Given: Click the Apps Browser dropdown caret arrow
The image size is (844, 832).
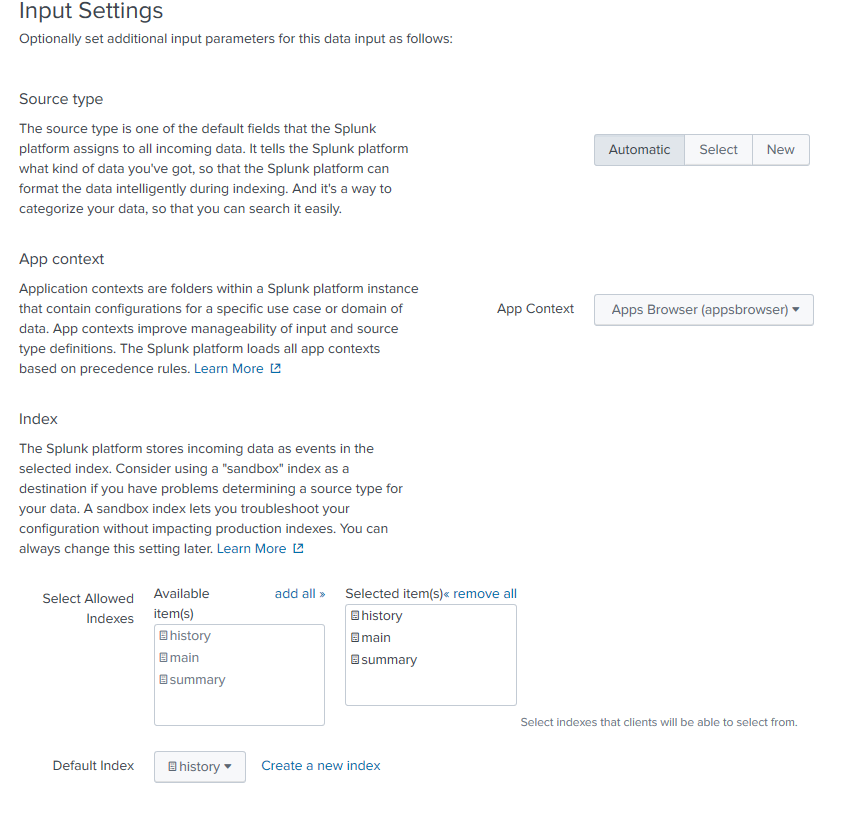Looking at the screenshot, I should point(796,309).
